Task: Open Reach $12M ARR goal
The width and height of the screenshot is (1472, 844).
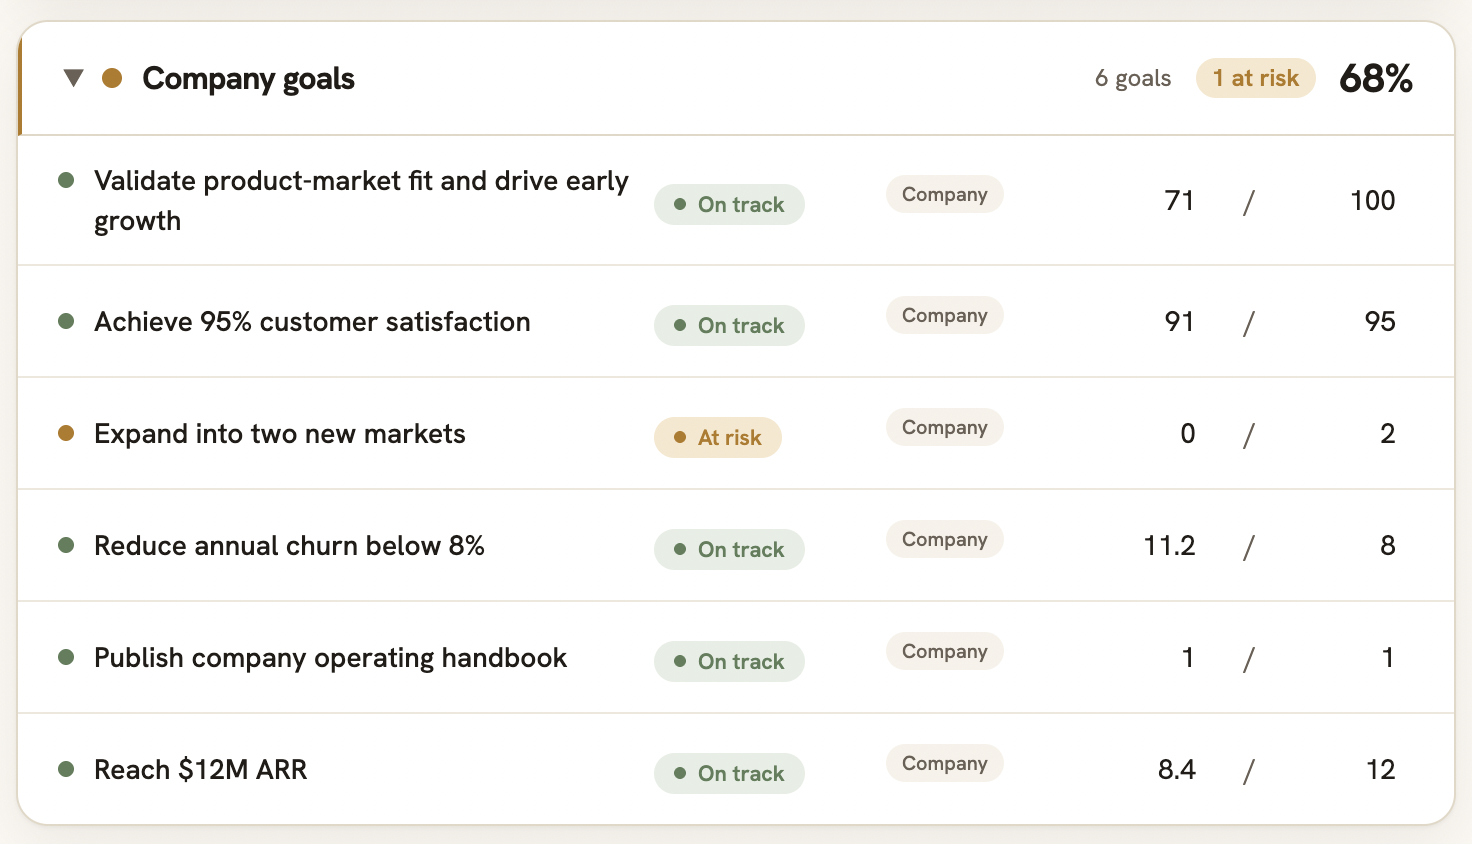Action: point(200,769)
